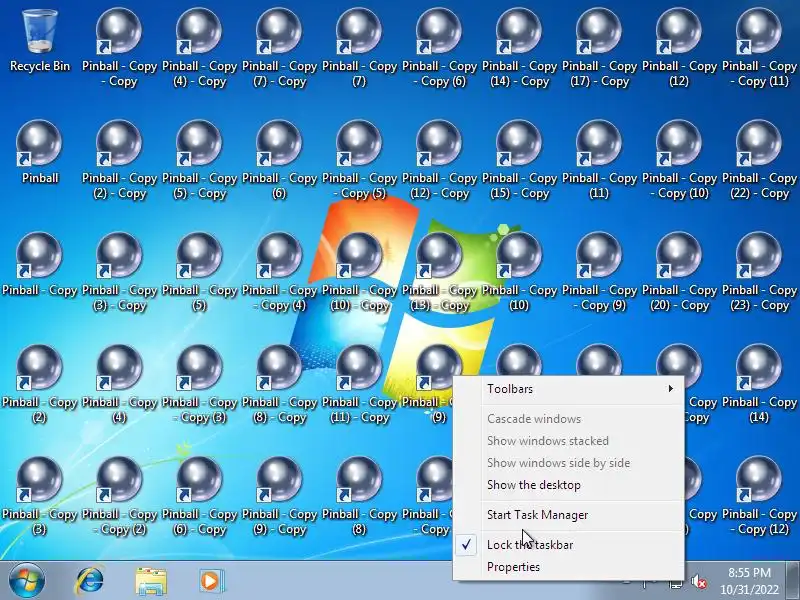Screen dimensions: 800x600
Task: Expand the Toolbars submenu
Action: point(568,389)
